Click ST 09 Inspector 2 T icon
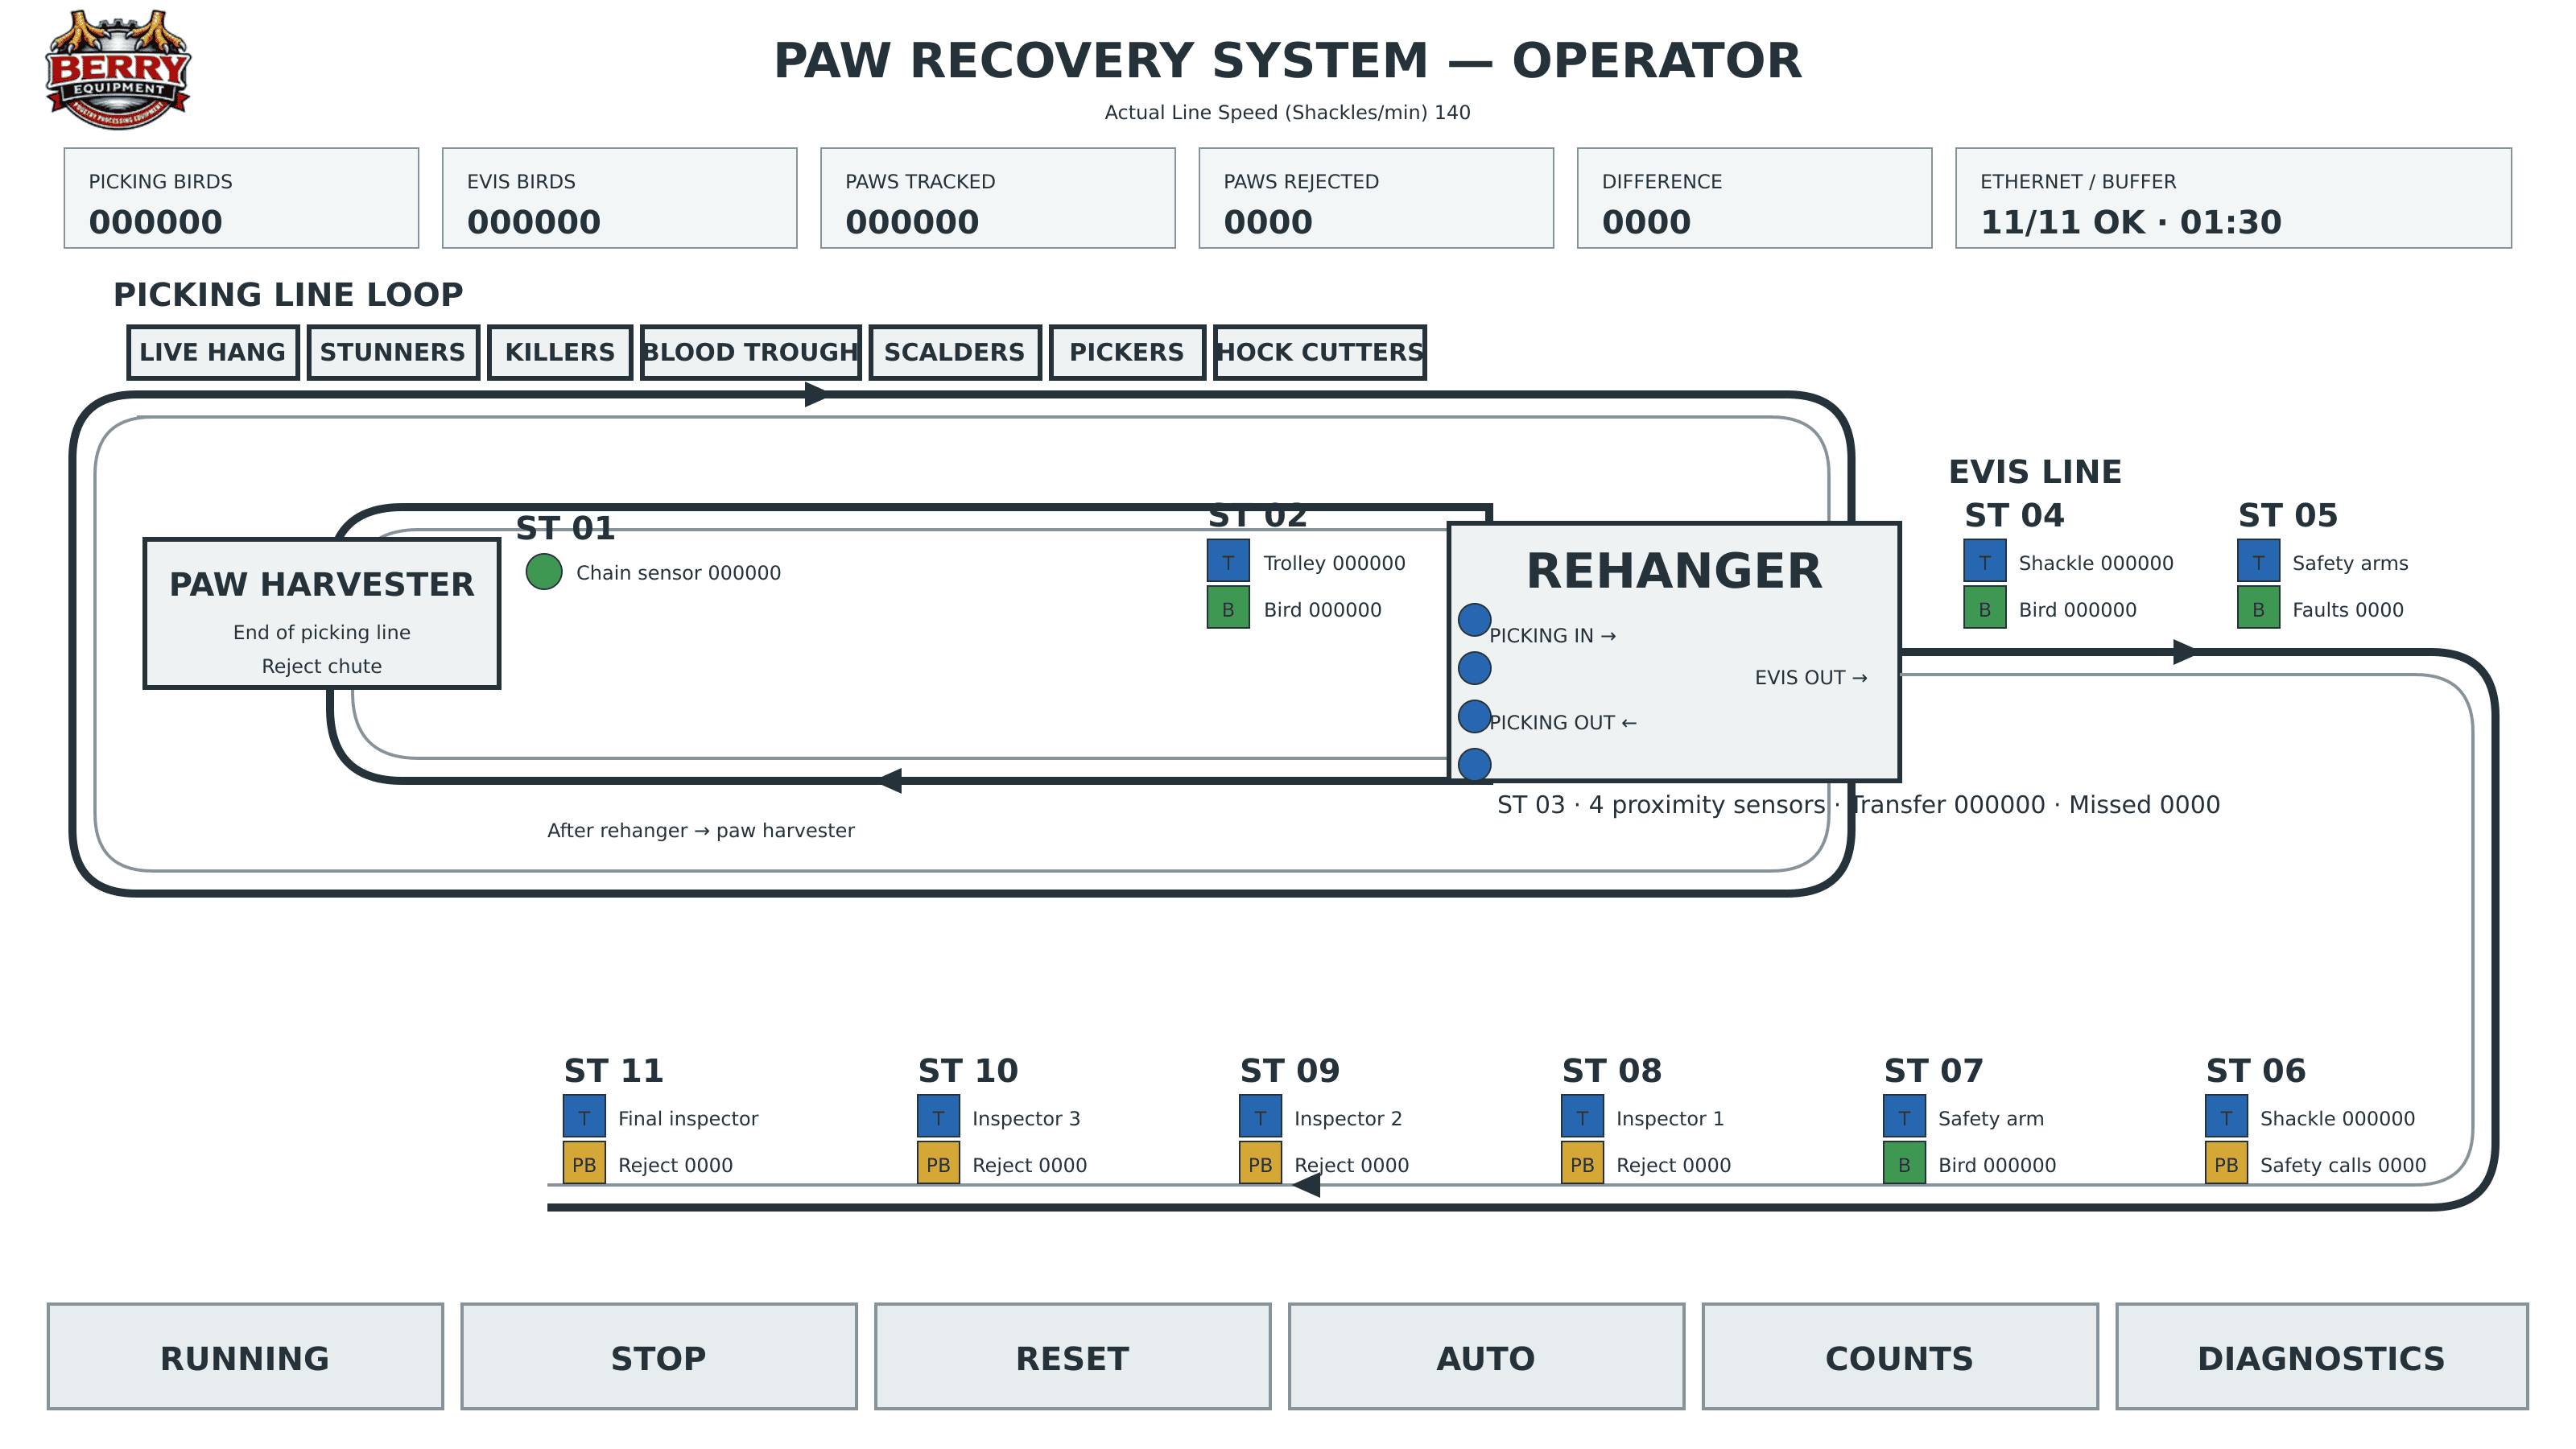Viewport: 2576px width, 1449px height. [1261, 1116]
